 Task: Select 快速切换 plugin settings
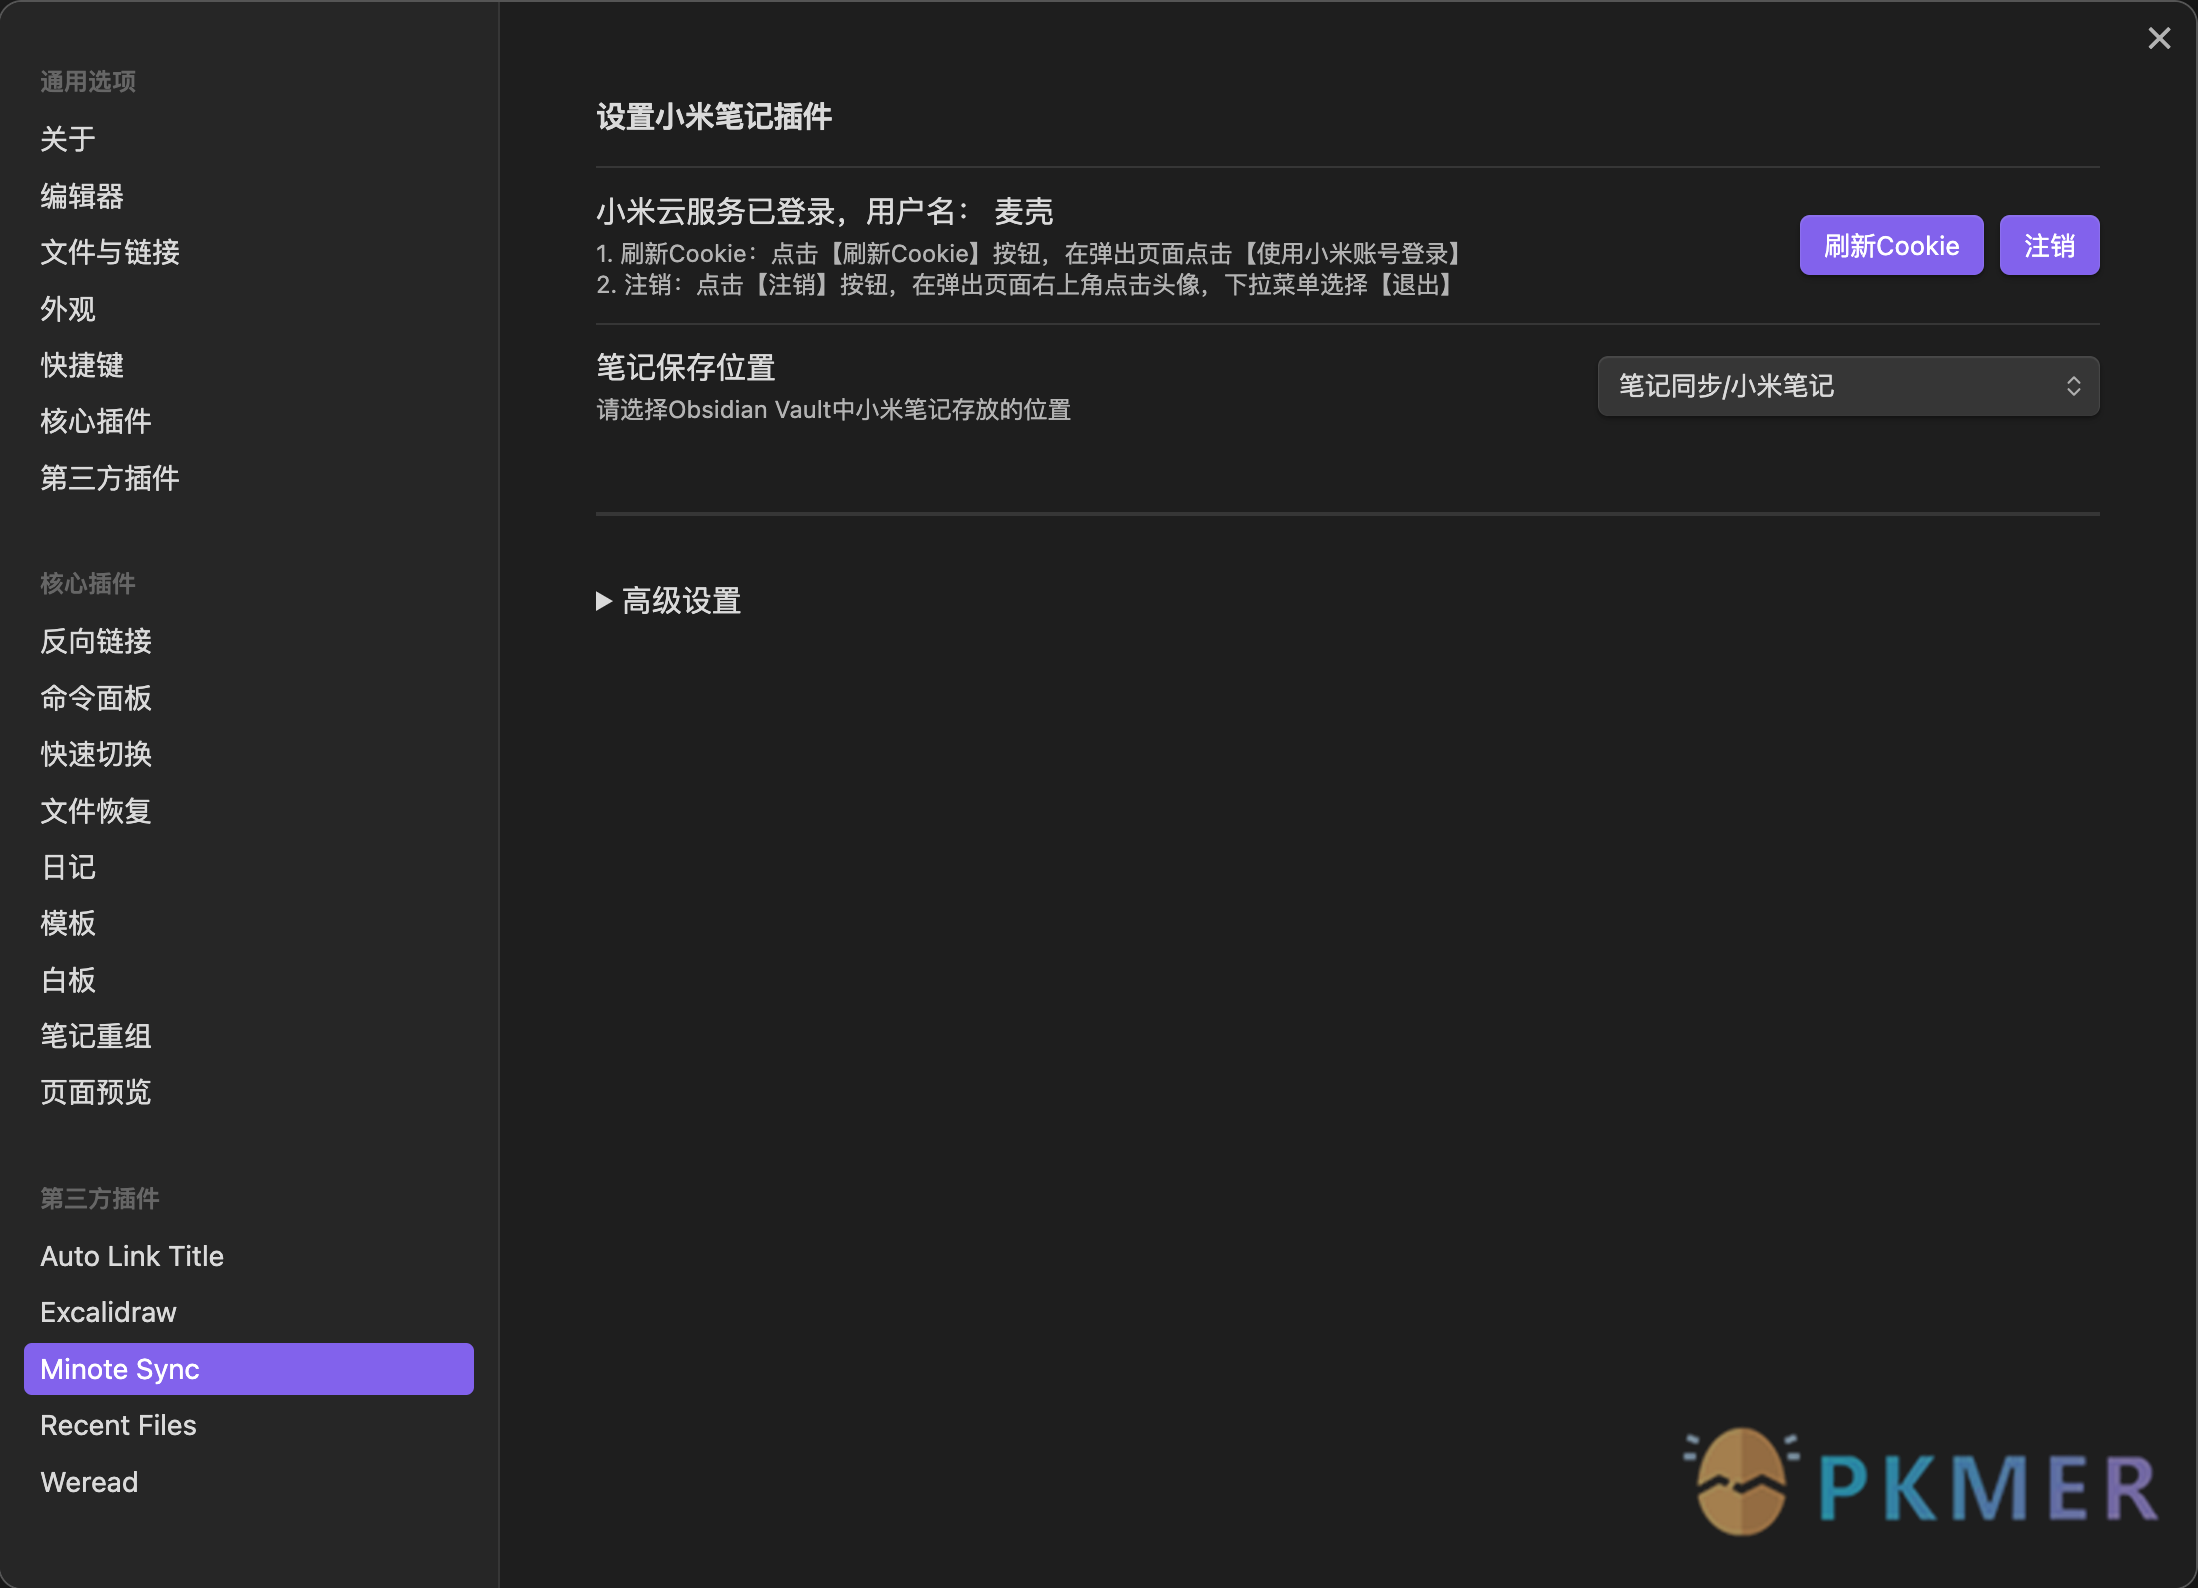(248, 754)
